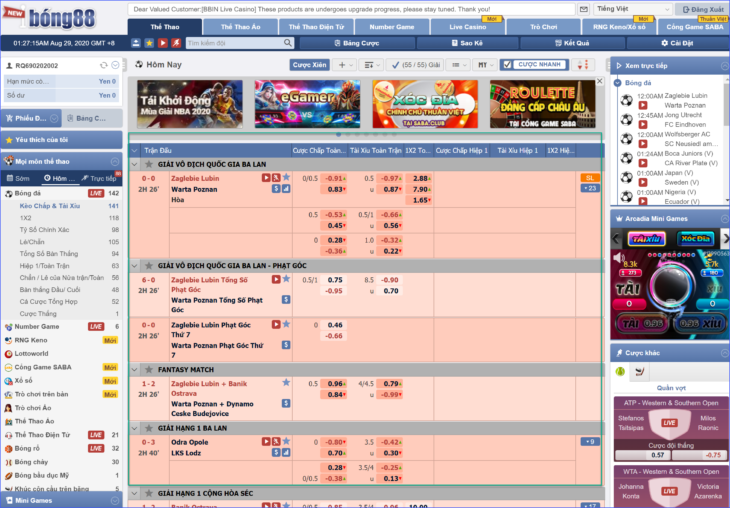Viewport: 730px width, 508px height.
Task: Open the MY odds type dropdown
Action: [x=485, y=65]
